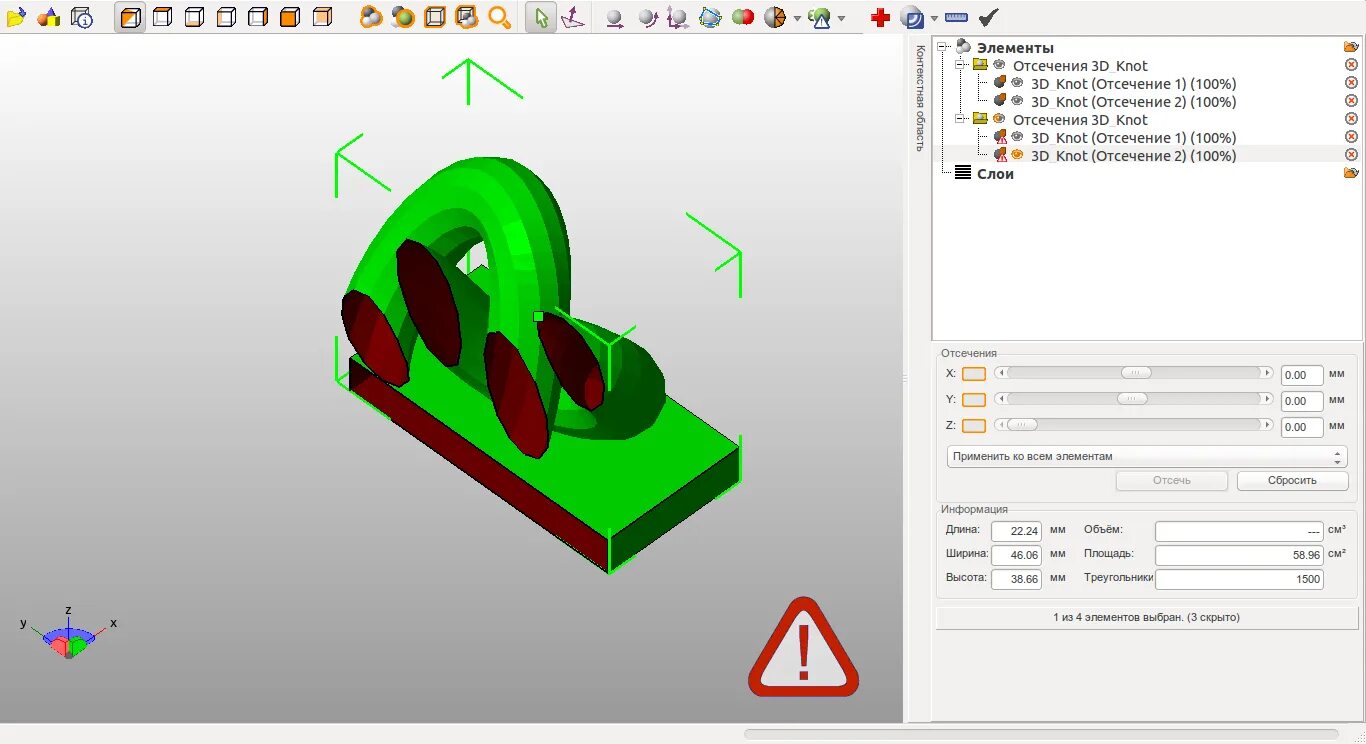This screenshot has width=1366, height=744.
Task: Select the Слои tree item
Action: (x=995, y=174)
